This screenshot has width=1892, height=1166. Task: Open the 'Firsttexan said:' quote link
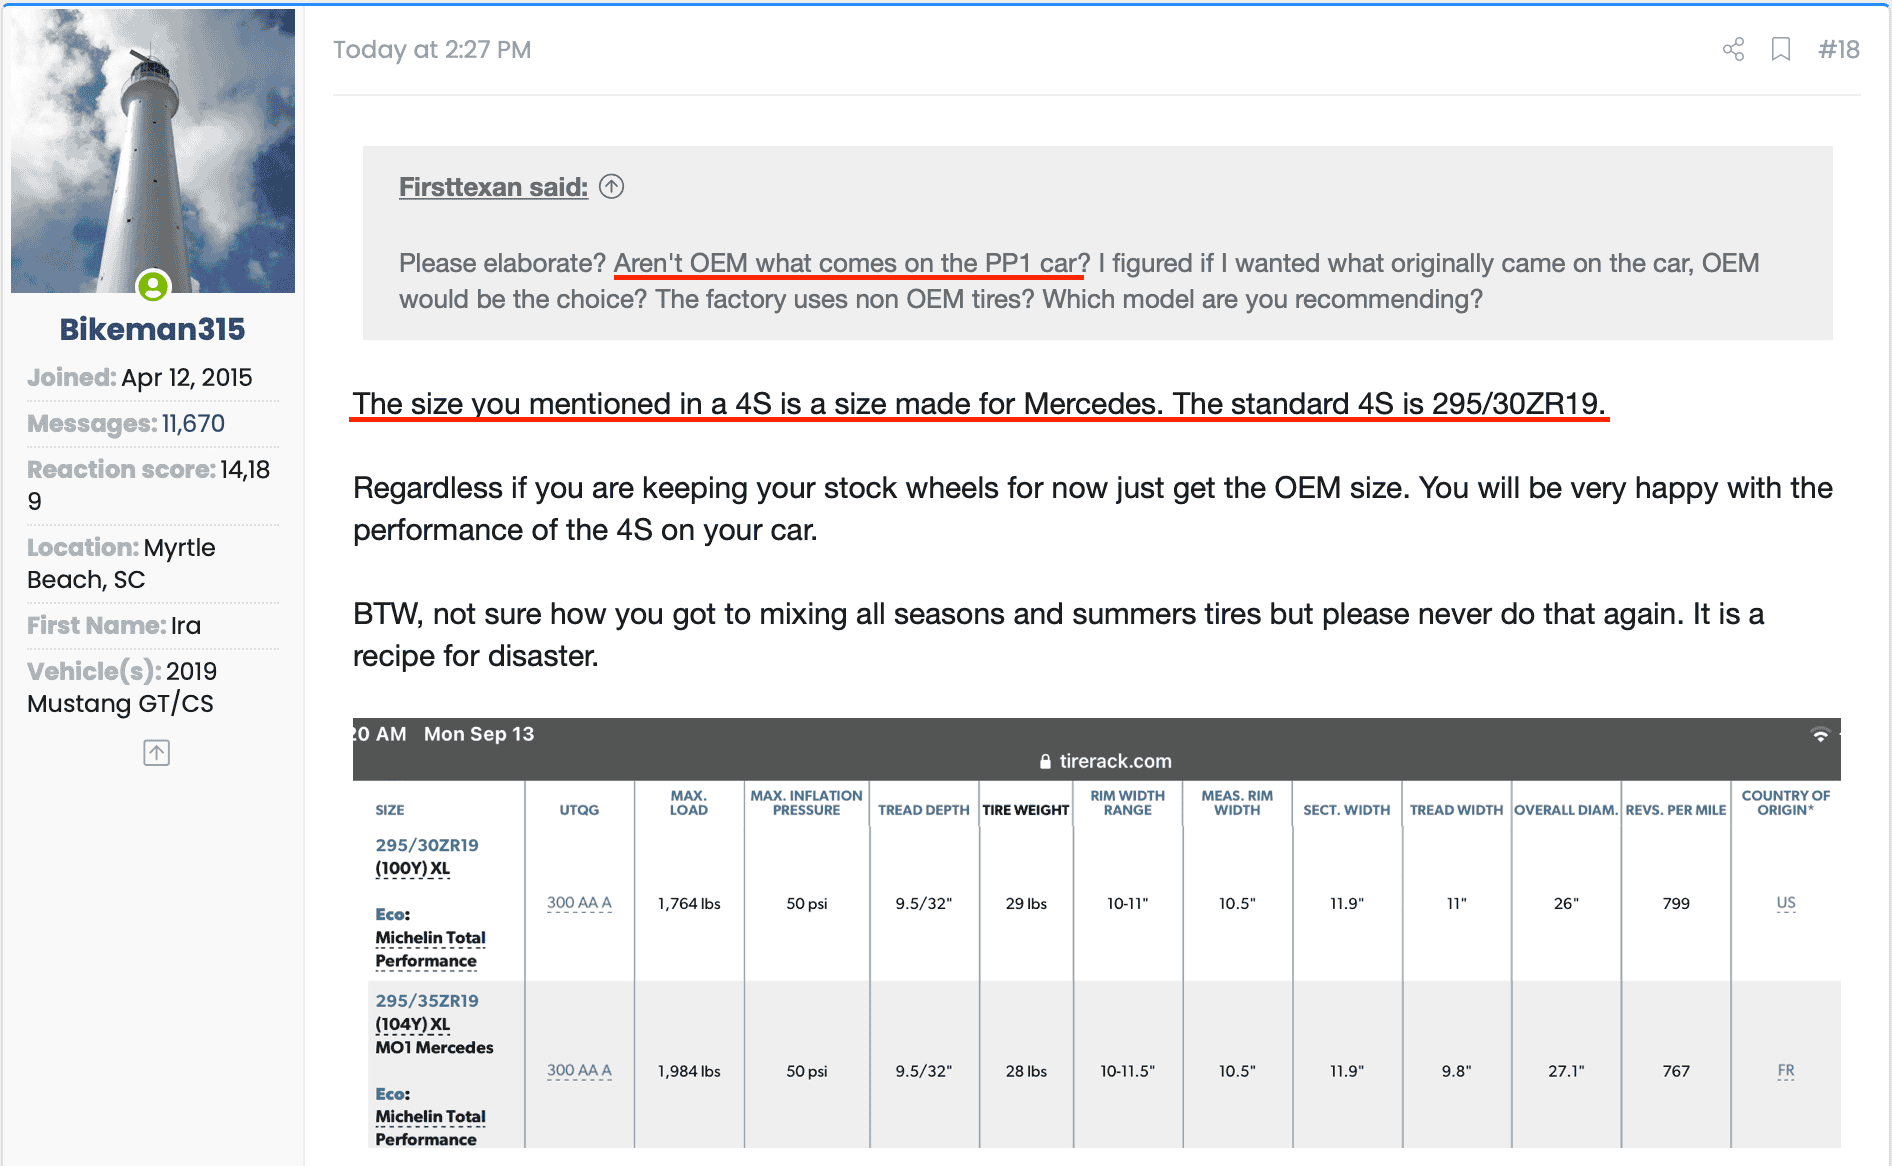pos(493,187)
